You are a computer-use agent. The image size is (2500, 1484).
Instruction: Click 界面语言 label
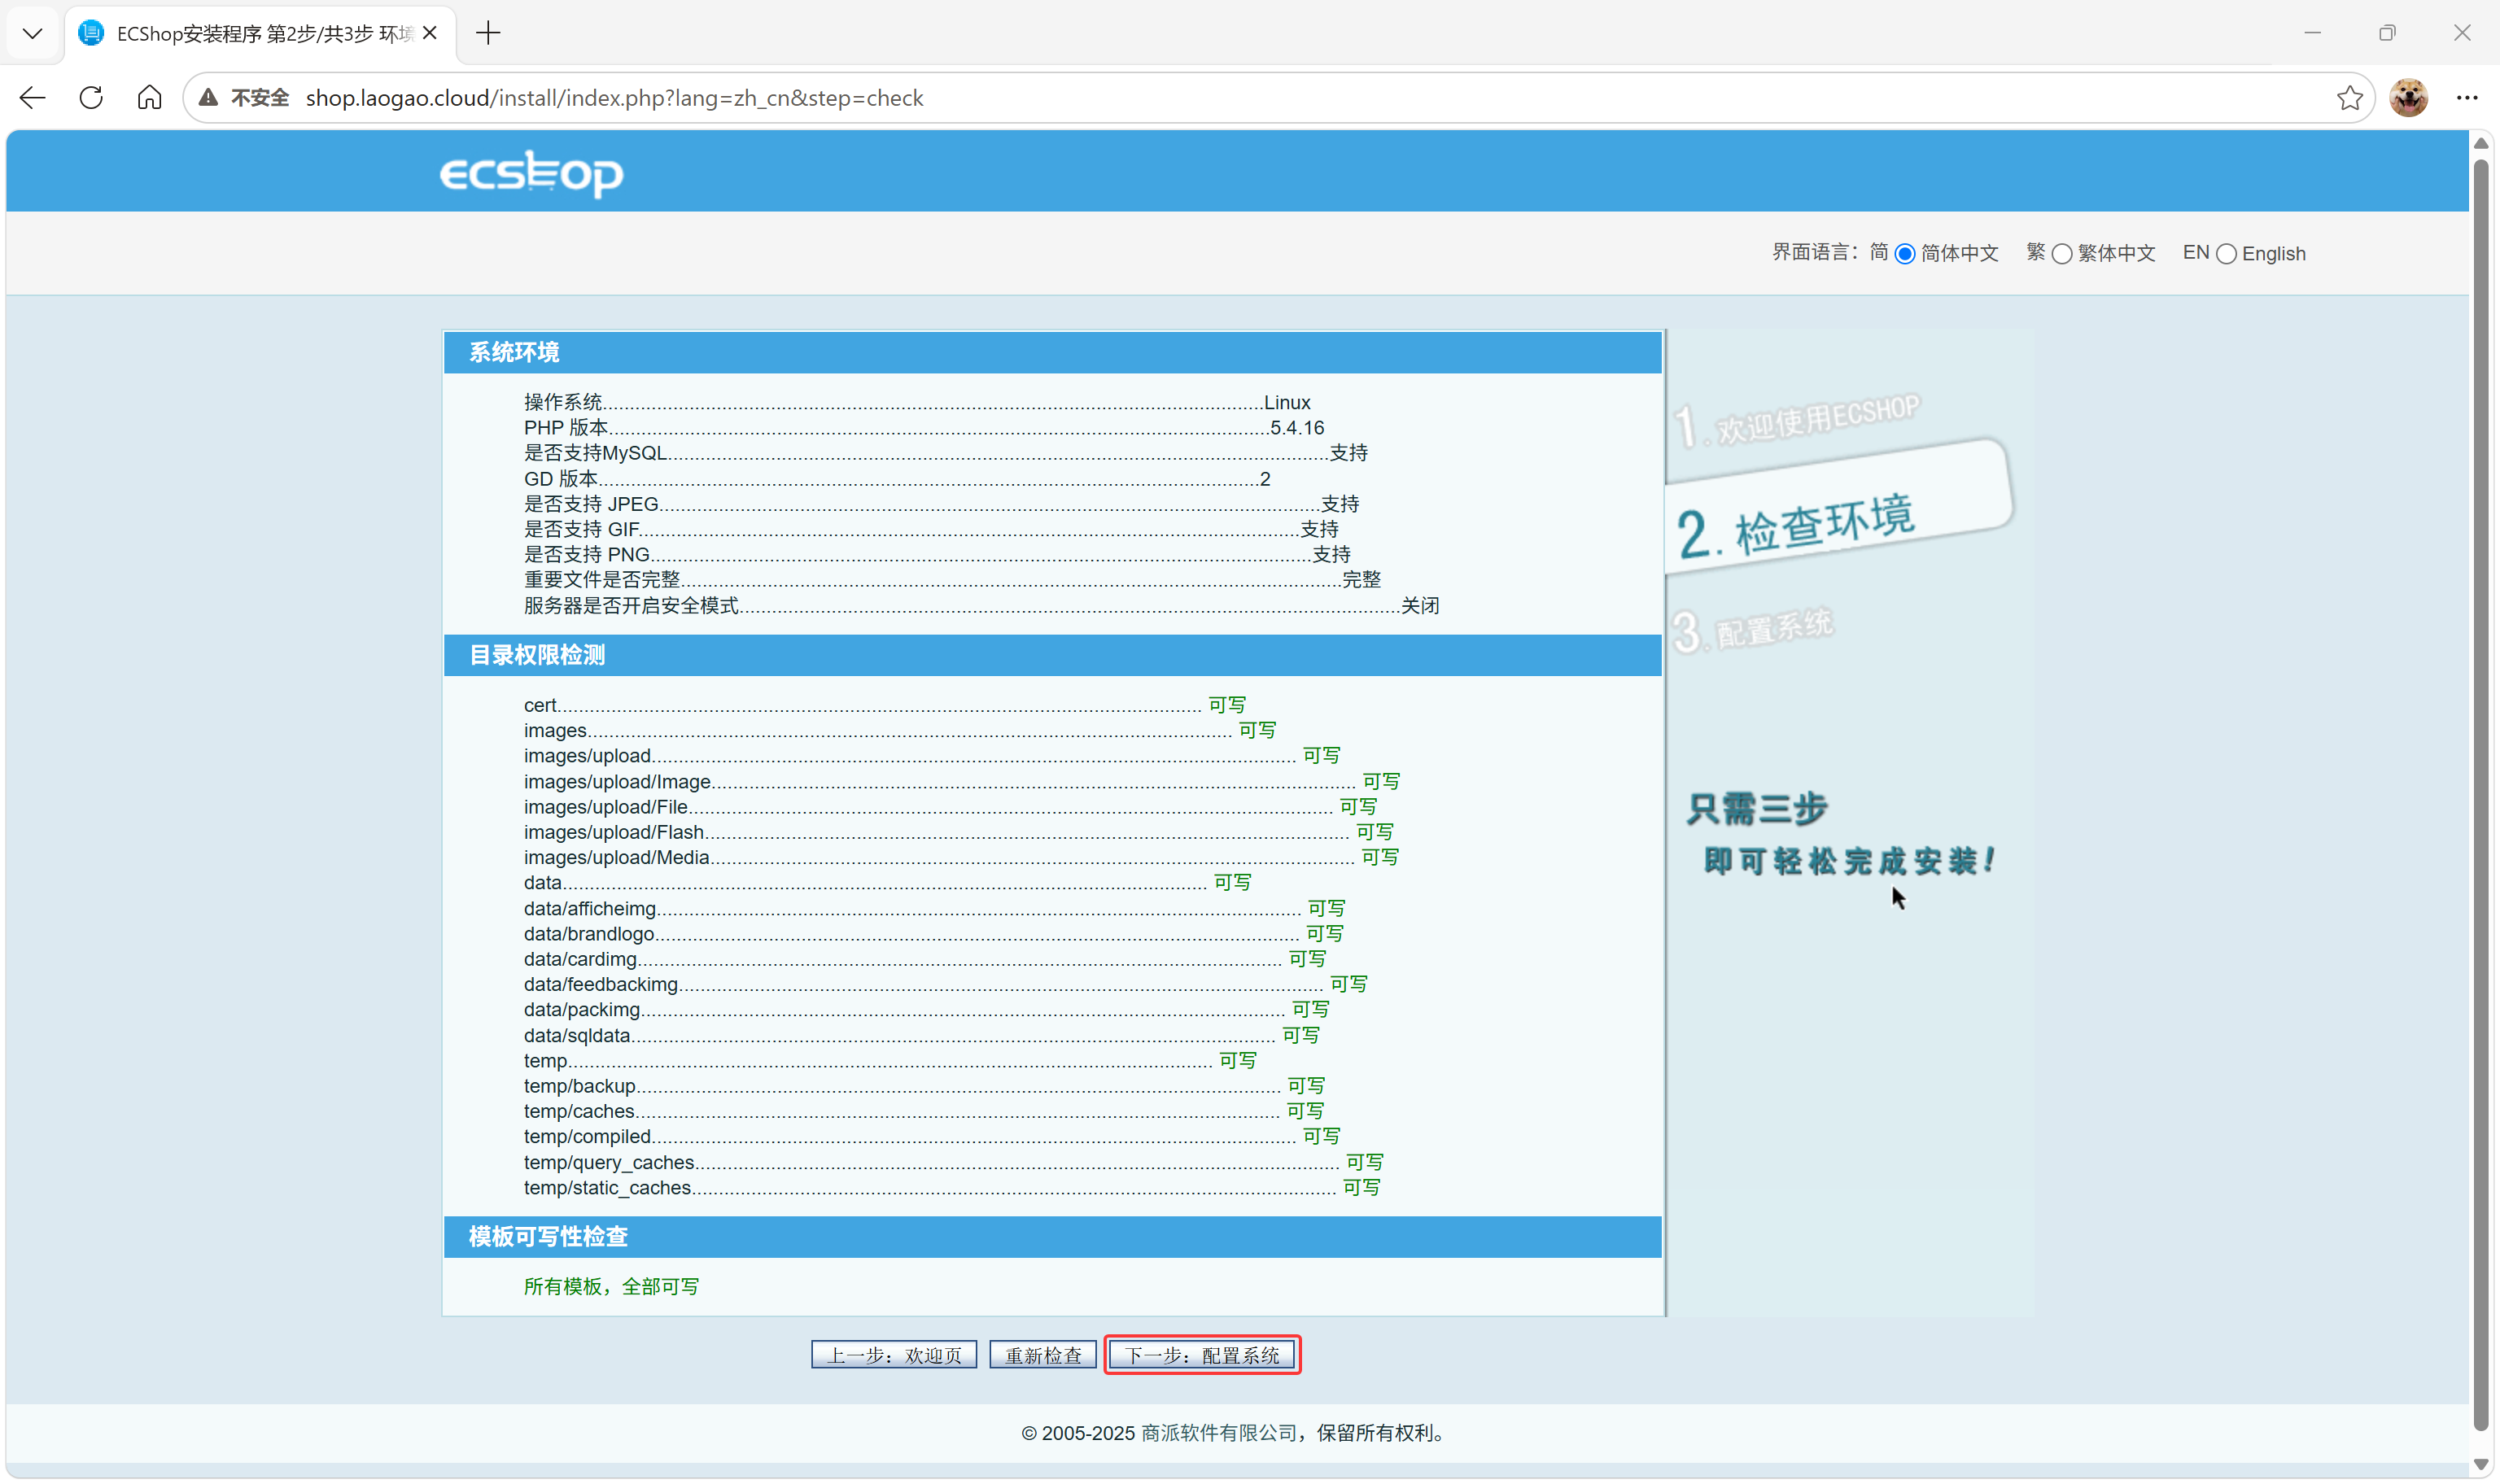[x=1817, y=253]
